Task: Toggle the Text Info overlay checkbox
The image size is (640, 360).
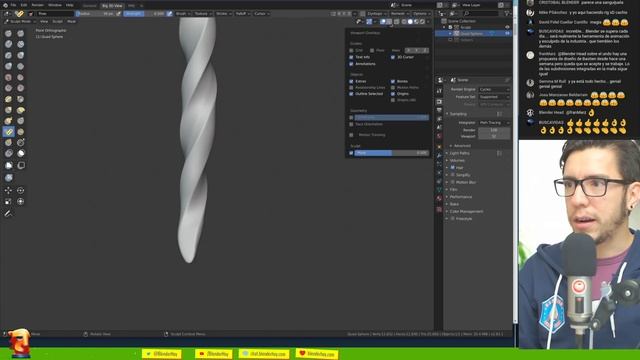Action: coord(351,57)
